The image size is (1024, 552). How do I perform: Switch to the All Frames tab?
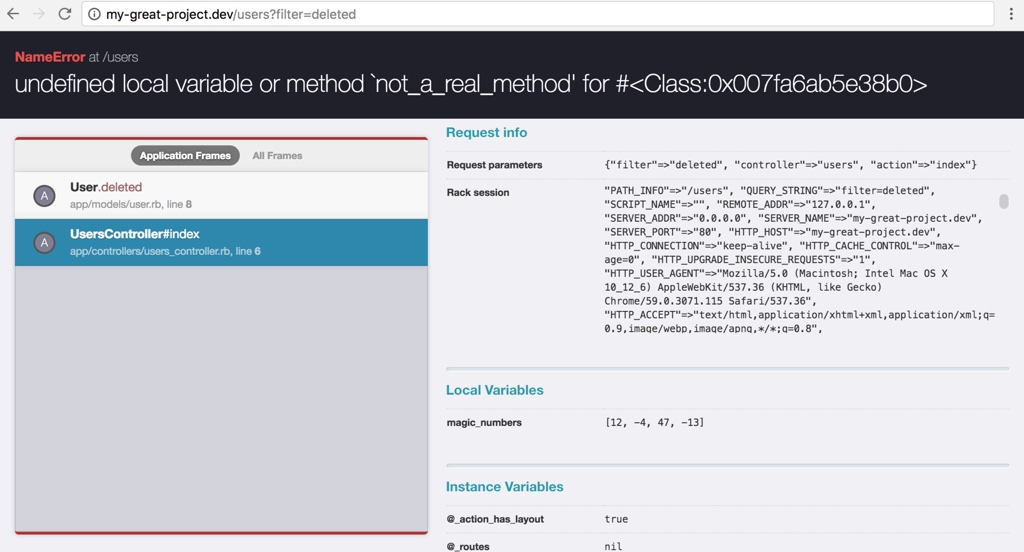click(x=278, y=155)
